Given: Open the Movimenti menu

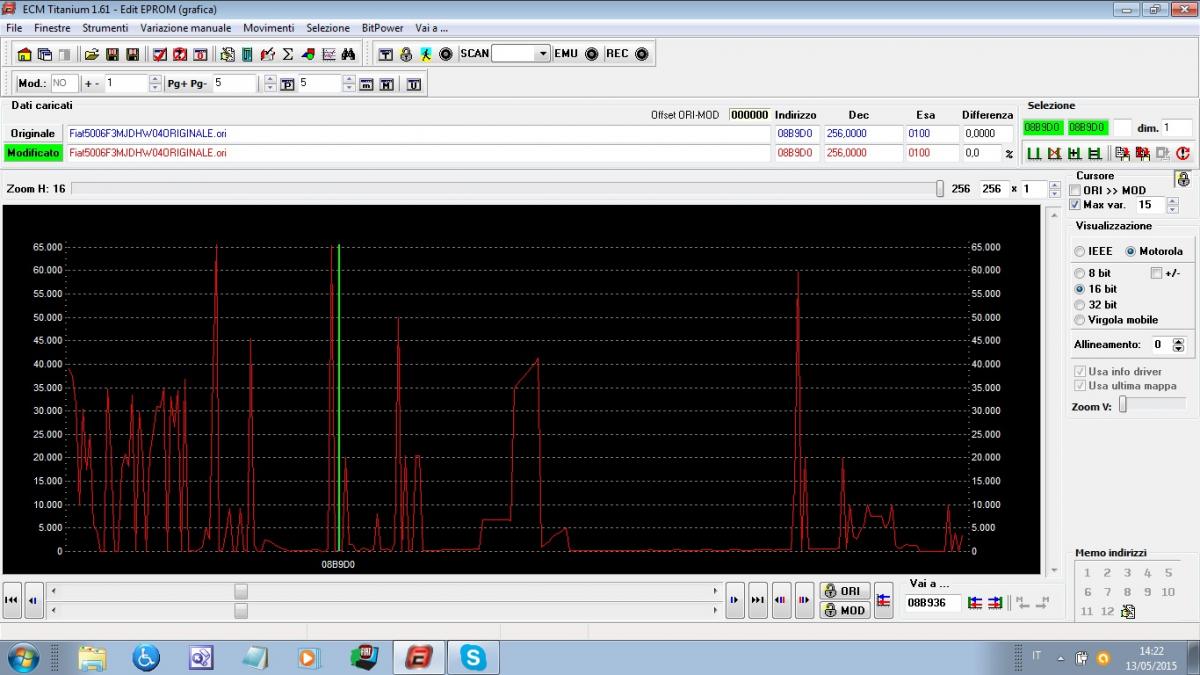Looking at the screenshot, I should [x=268, y=28].
